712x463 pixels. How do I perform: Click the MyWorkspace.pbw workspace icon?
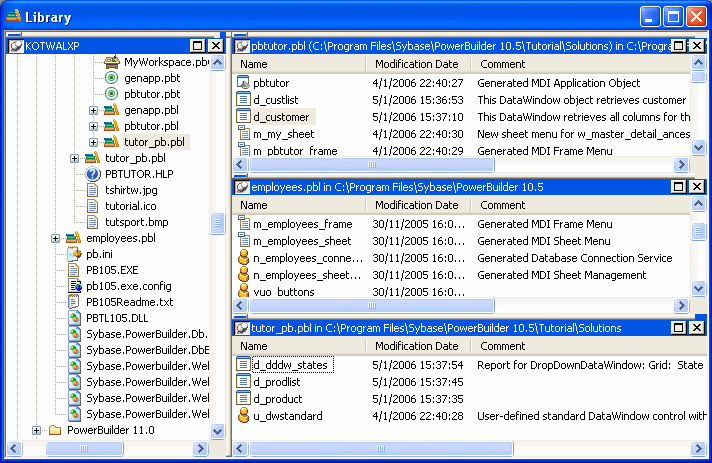click(111, 62)
